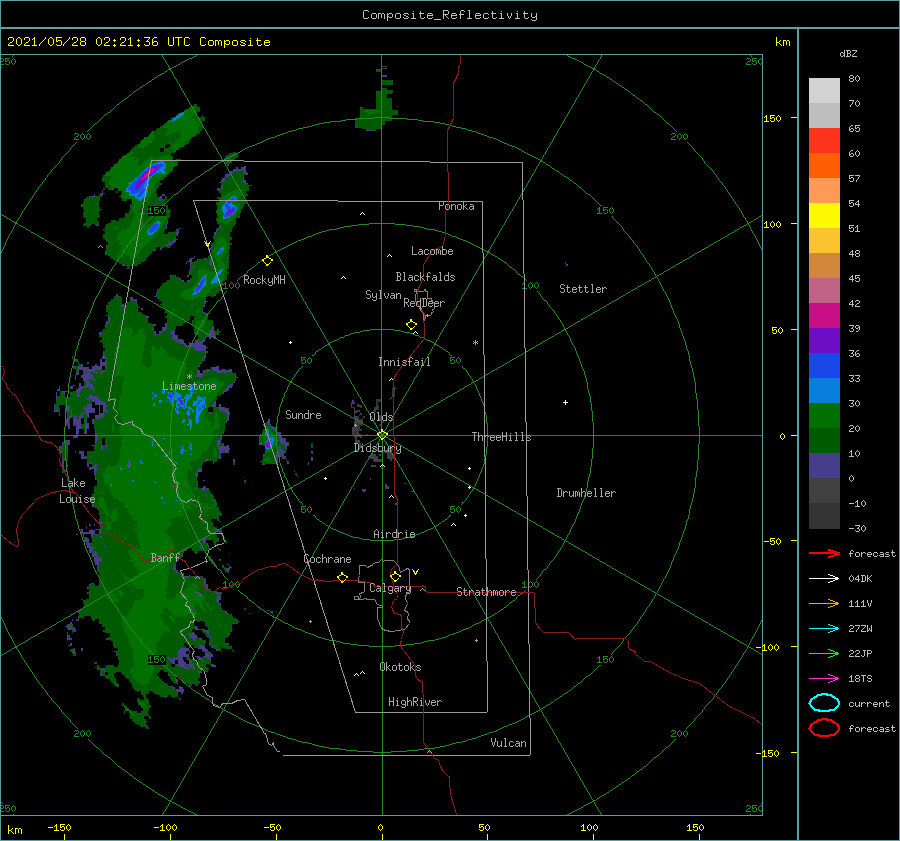The height and width of the screenshot is (841, 900).
Task: Click the 36 dBZ blue color swatch
Action: pyautogui.click(x=824, y=365)
